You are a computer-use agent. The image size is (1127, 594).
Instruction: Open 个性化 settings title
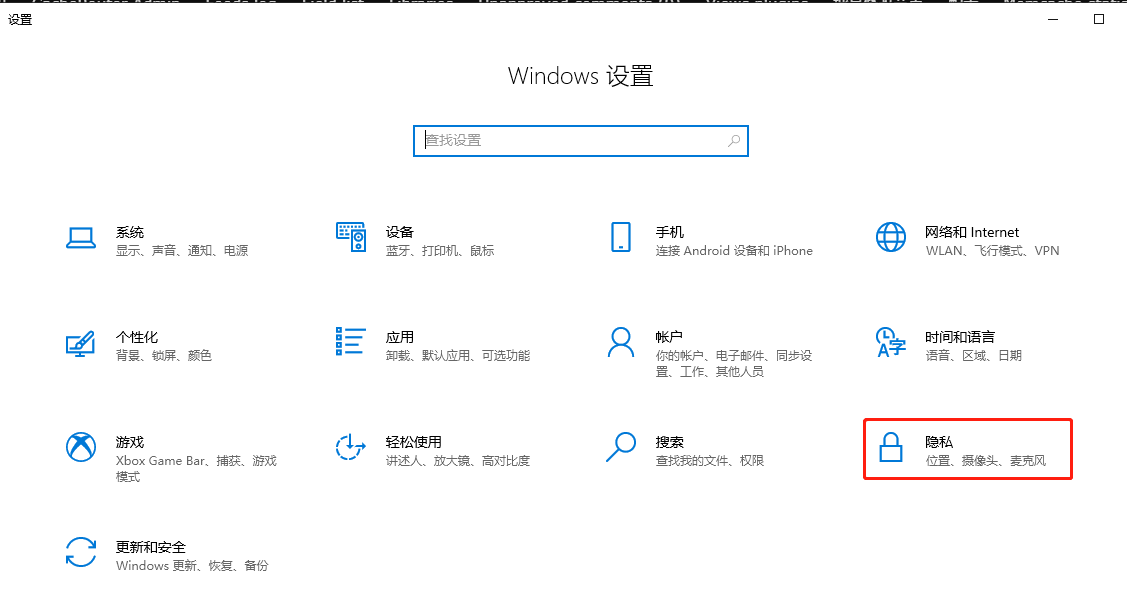click(x=137, y=337)
